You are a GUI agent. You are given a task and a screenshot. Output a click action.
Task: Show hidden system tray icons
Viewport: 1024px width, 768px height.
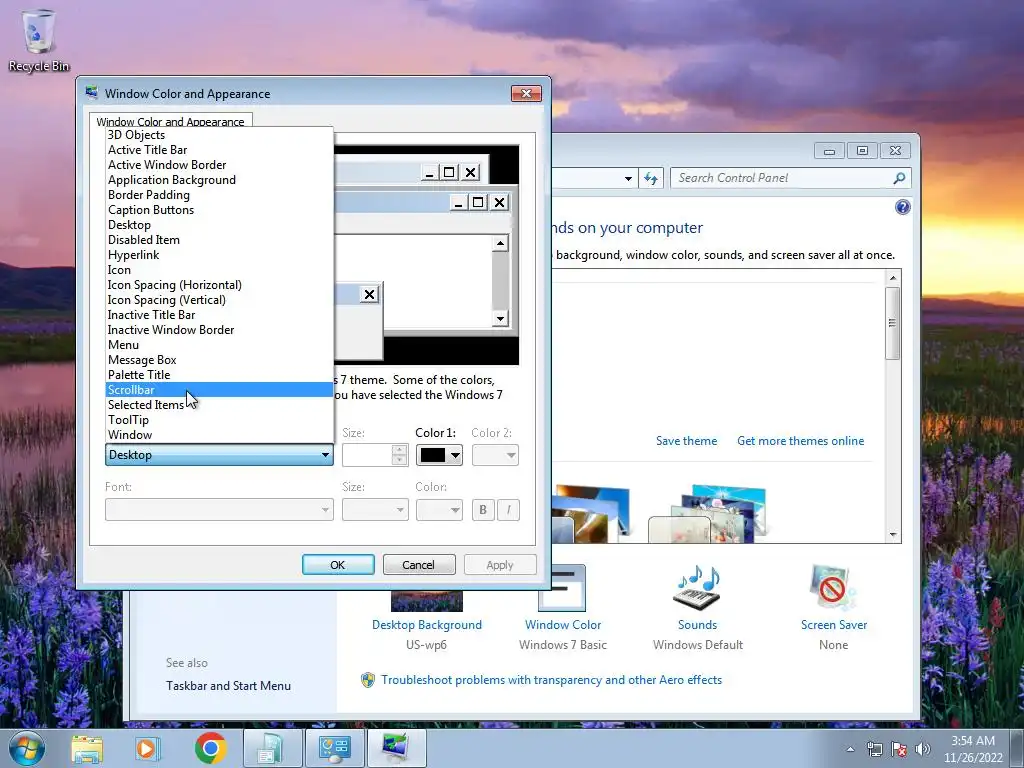850,749
